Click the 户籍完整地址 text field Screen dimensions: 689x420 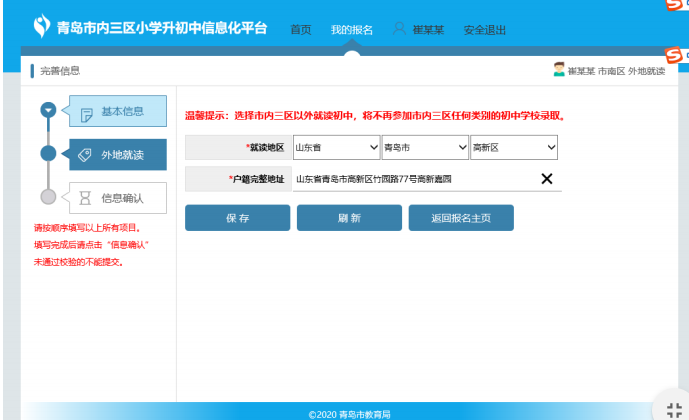[410, 179]
